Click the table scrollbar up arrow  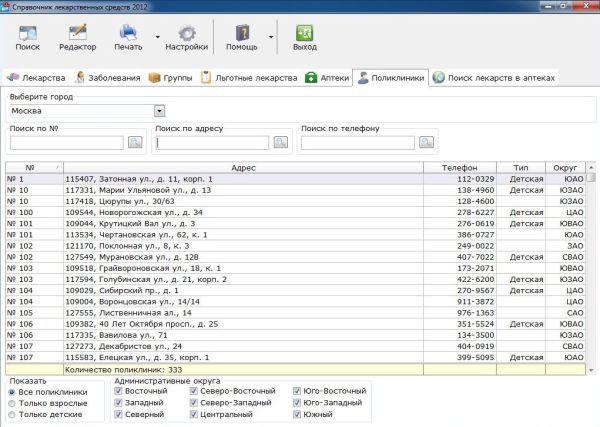(591, 168)
